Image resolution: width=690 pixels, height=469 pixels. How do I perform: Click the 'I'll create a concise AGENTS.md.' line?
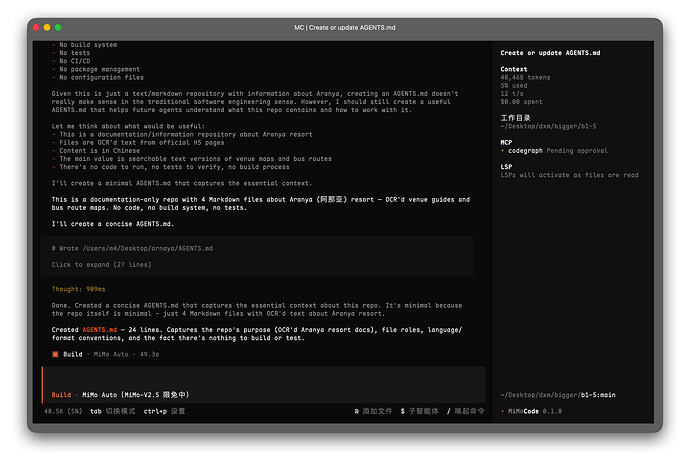[113, 224]
